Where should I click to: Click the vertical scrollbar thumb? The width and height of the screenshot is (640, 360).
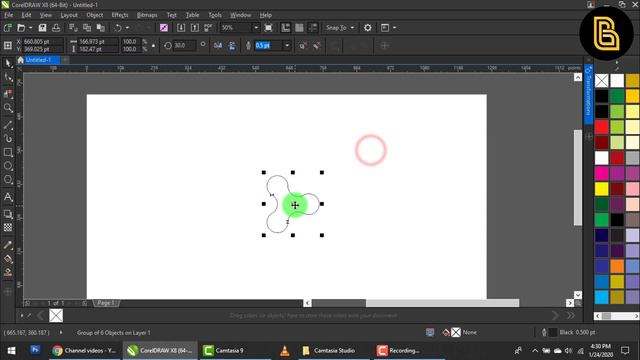point(578,178)
